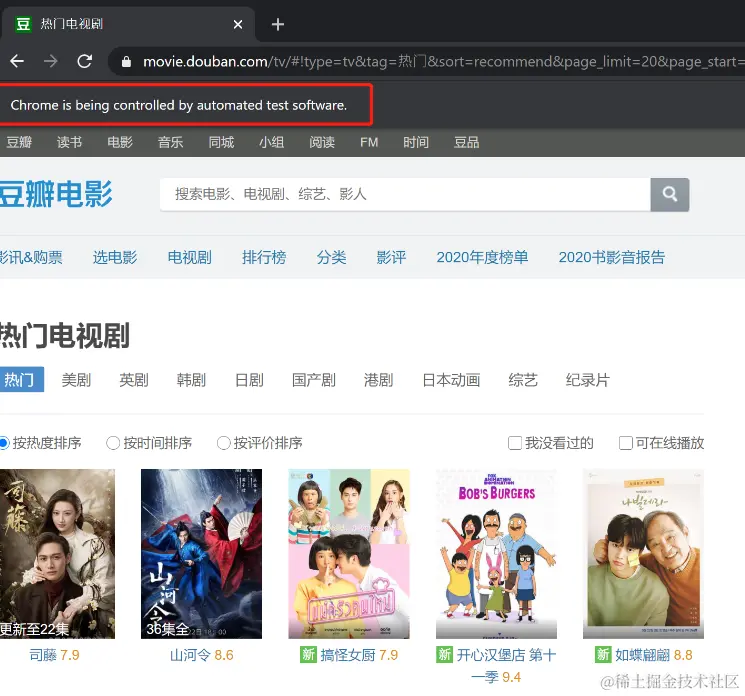Open the 分类 menu link
Image resolution: width=745 pixels, height=696 pixels.
point(331,257)
